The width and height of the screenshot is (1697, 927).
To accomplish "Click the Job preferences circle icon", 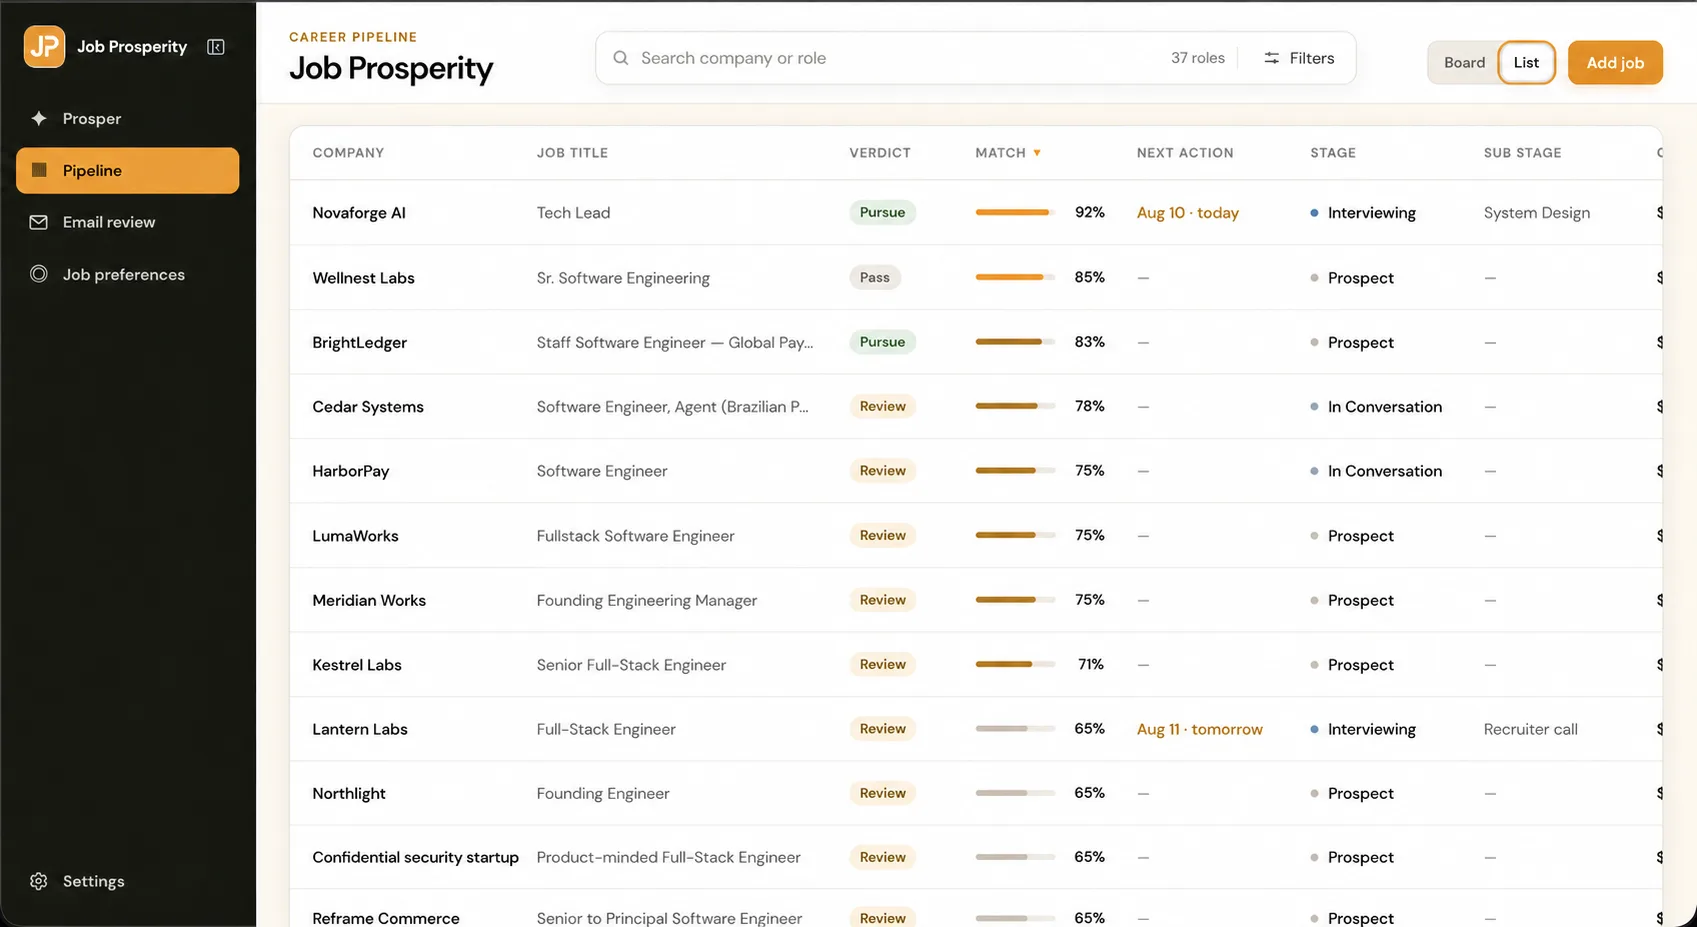I will (x=39, y=274).
